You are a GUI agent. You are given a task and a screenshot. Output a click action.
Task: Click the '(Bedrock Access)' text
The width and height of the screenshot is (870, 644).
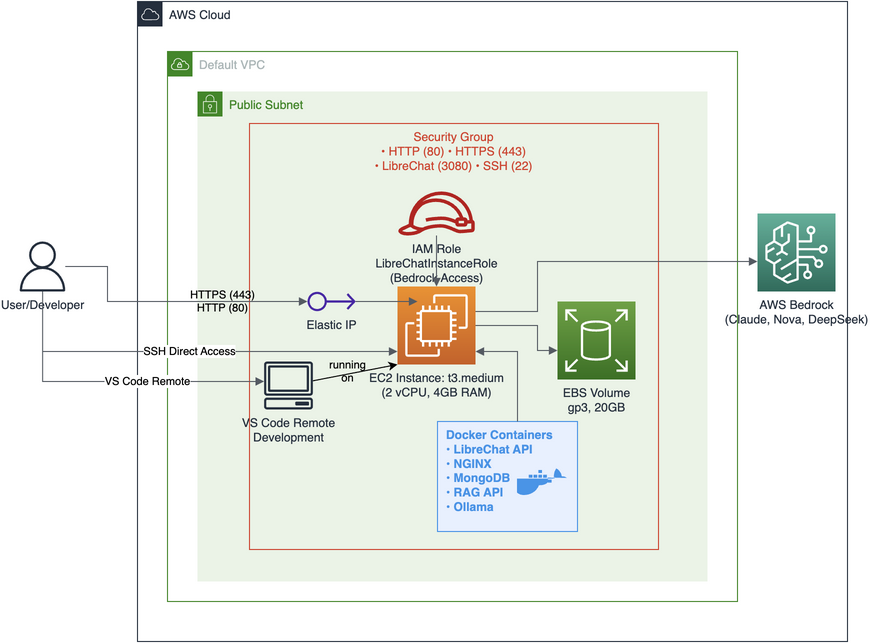(436, 278)
